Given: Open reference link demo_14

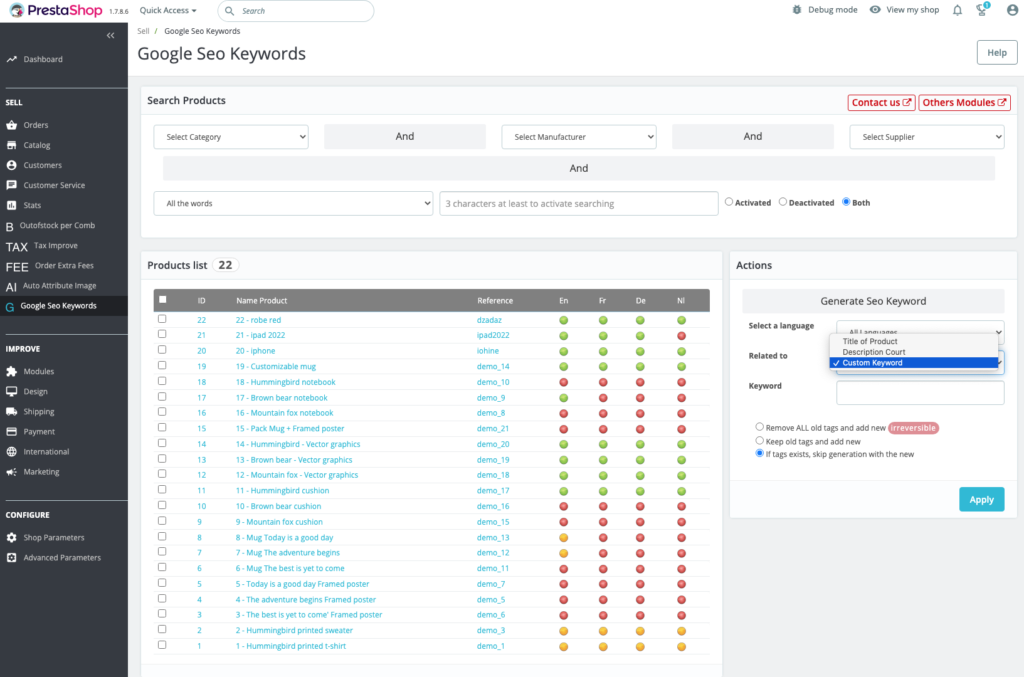Looking at the screenshot, I should [x=493, y=366].
